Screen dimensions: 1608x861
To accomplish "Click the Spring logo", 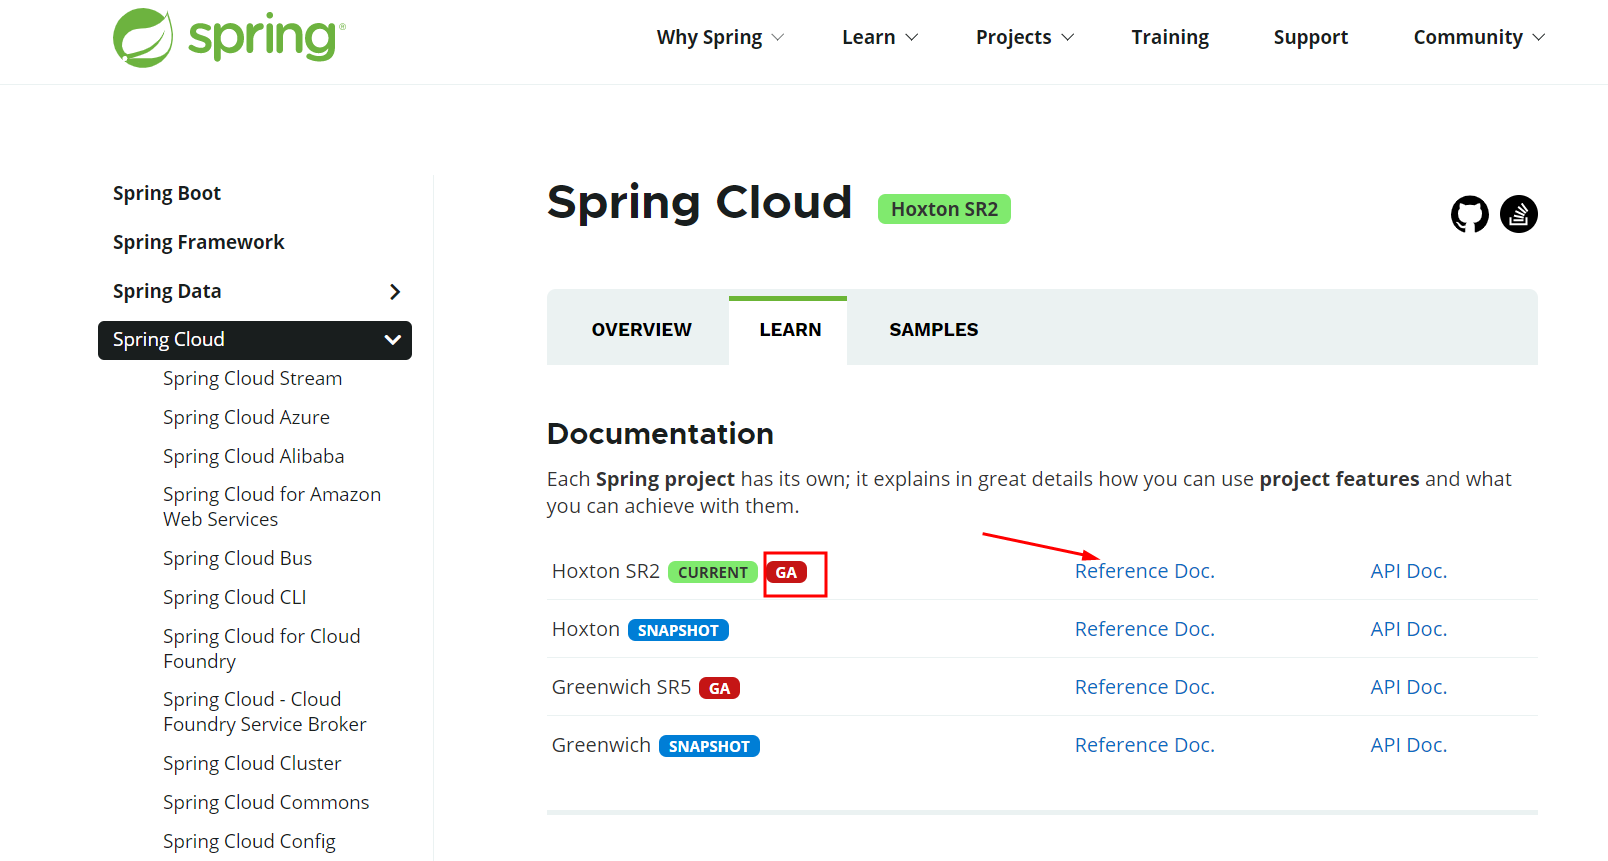I will [x=229, y=38].
